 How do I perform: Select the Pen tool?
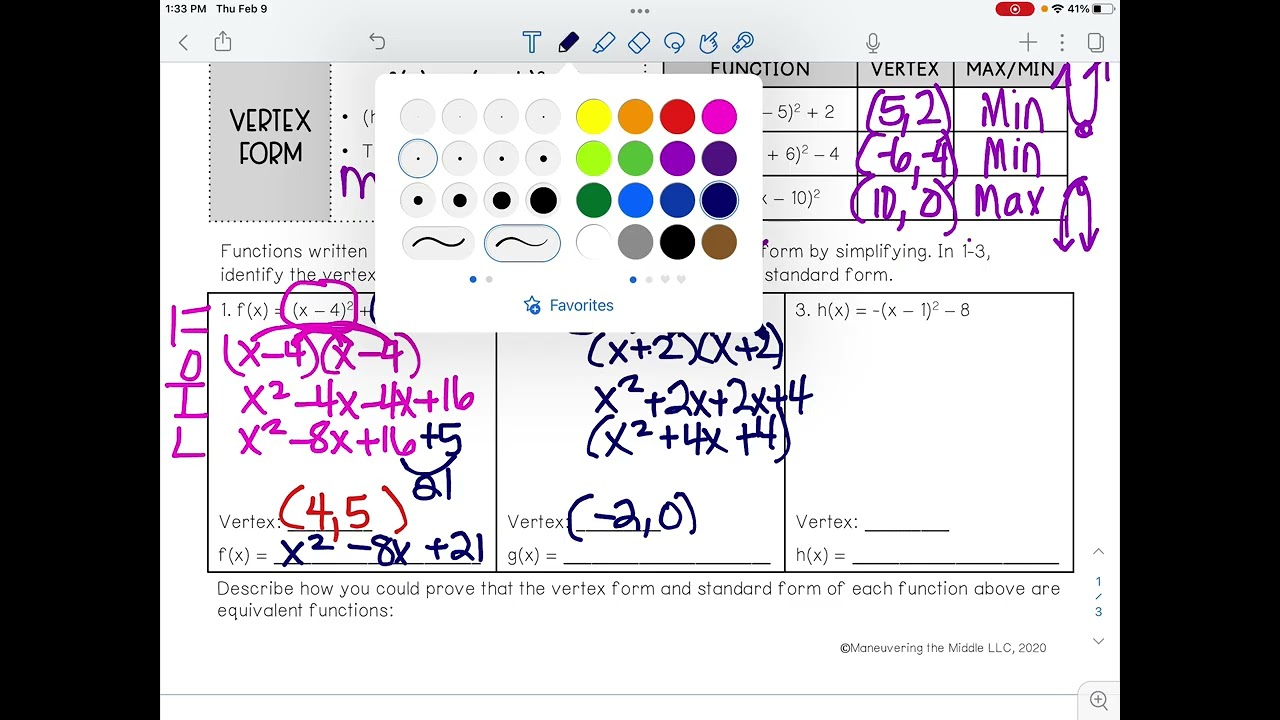[x=568, y=42]
